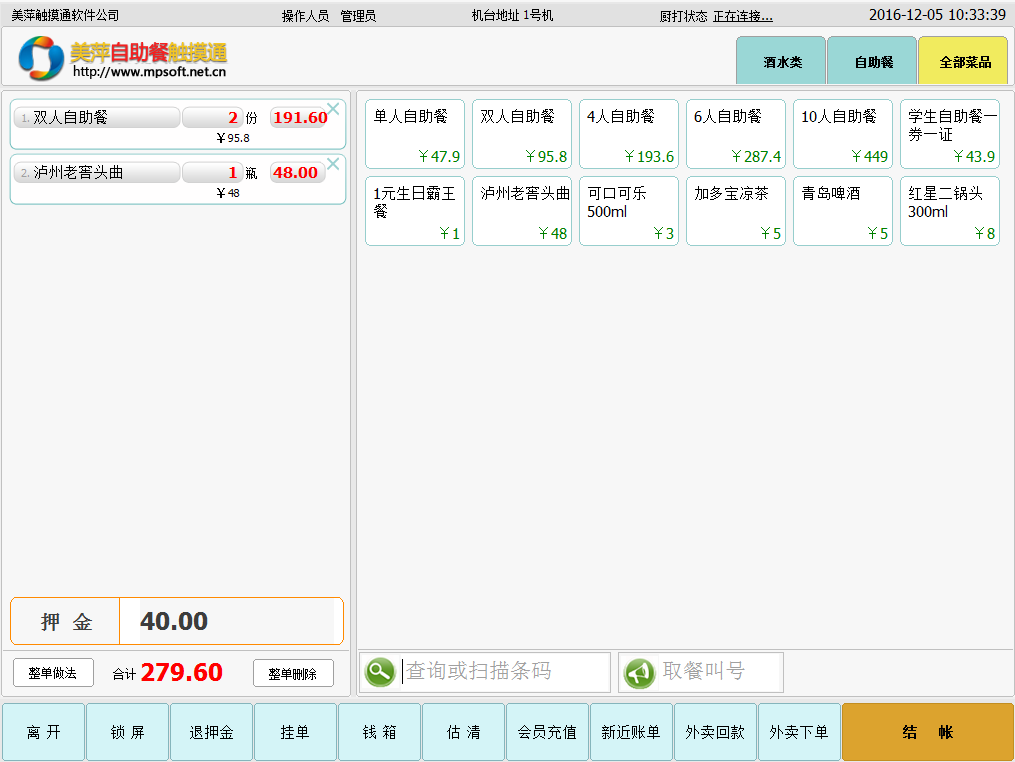Switch to 自助餐 category tab
The image size is (1015, 762).
872,61
